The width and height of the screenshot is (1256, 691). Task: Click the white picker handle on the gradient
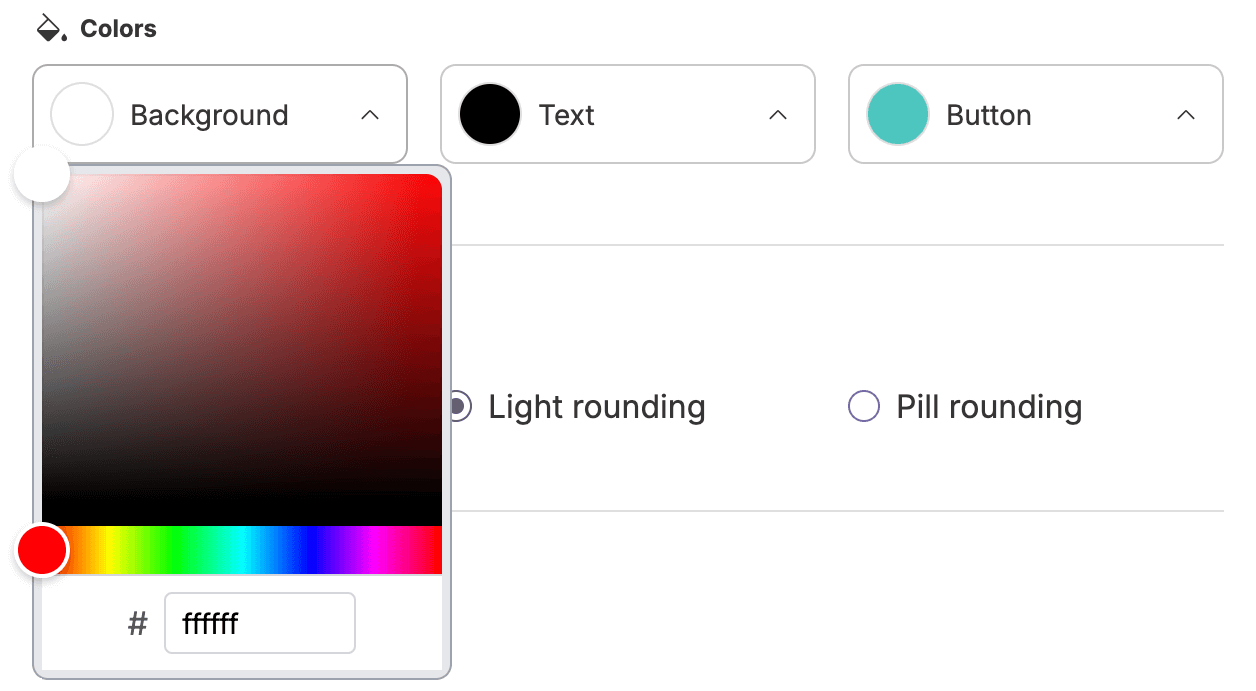click(x=41, y=174)
